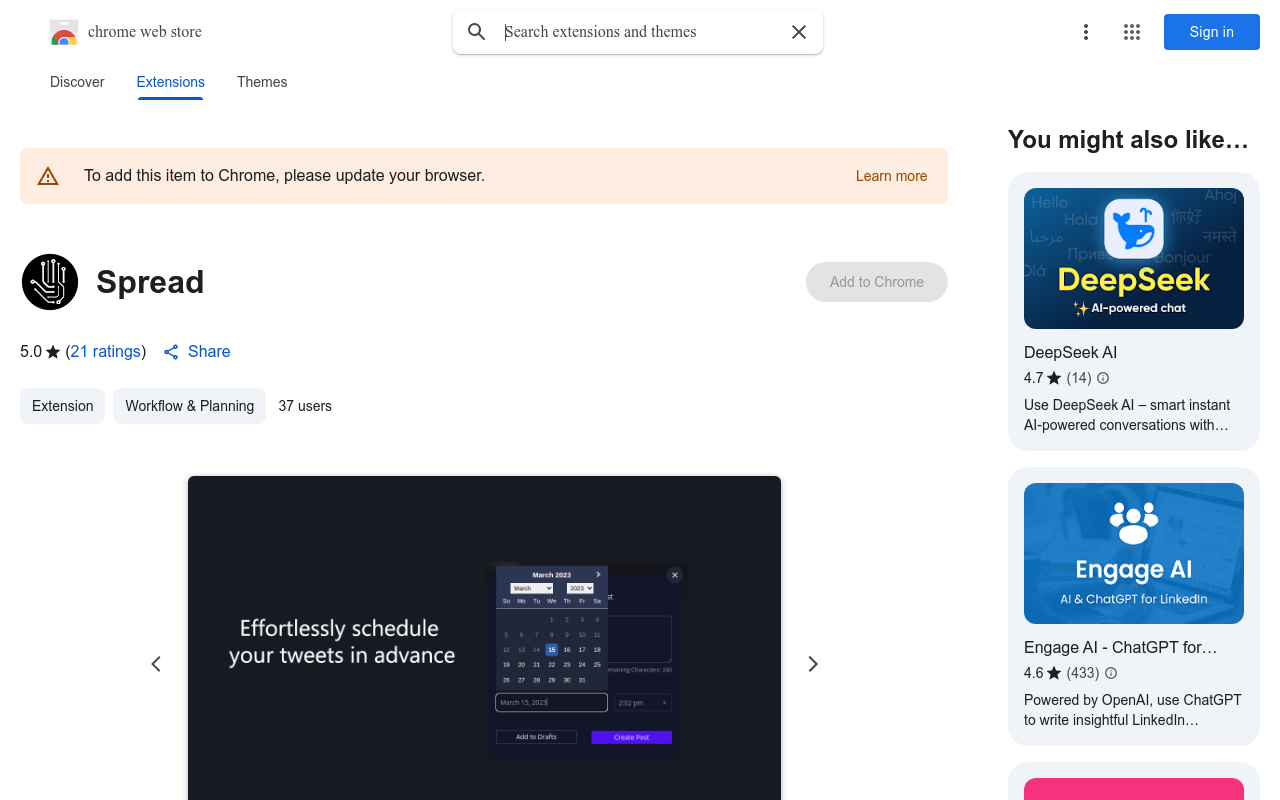The height and width of the screenshot is (800, 1280).
Task: Open the Google apps grid
Action: 1132,32
